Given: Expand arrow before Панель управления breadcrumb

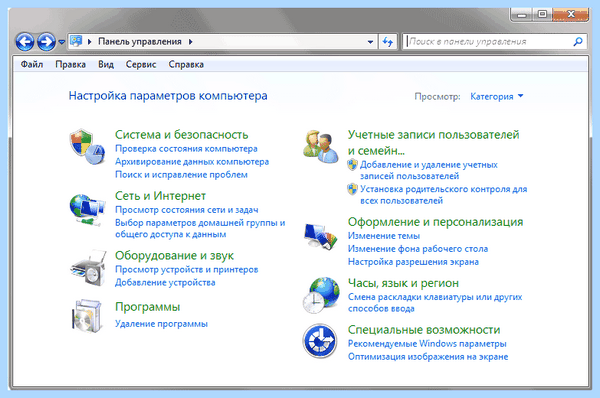Looking at the screenshot, I should (x=90, y=42).
